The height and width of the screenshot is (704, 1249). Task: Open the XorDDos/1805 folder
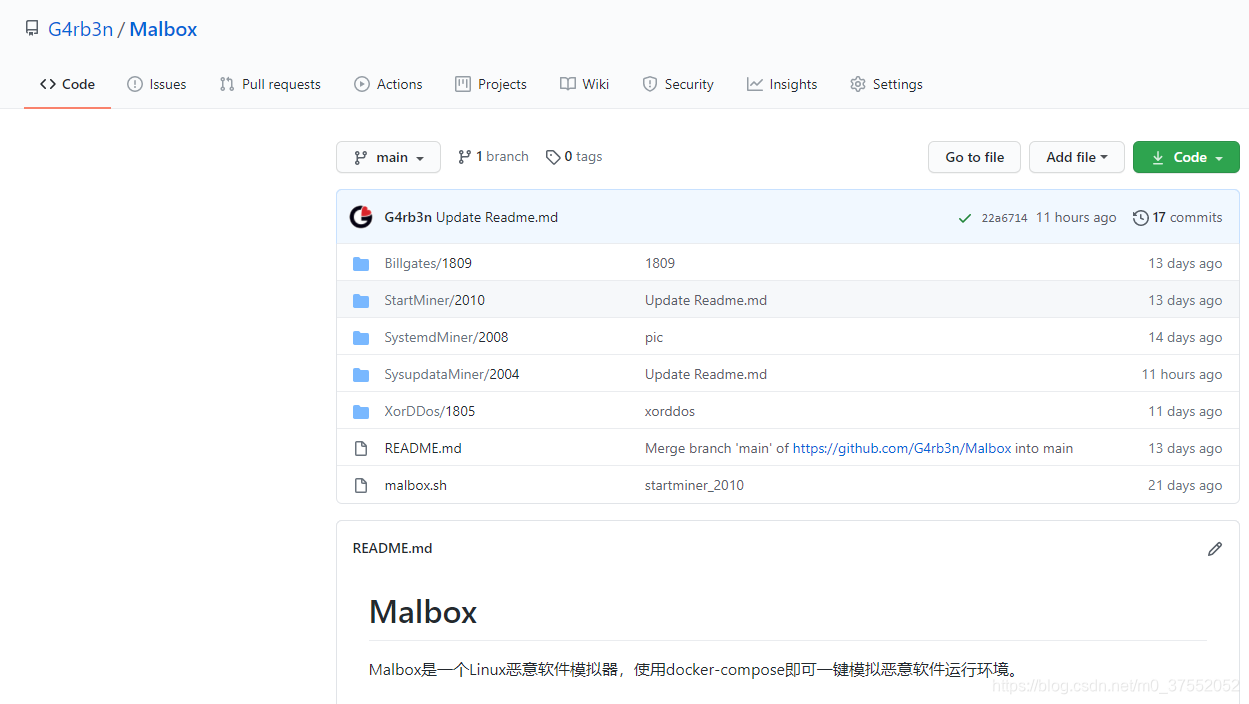pos(430,411)
